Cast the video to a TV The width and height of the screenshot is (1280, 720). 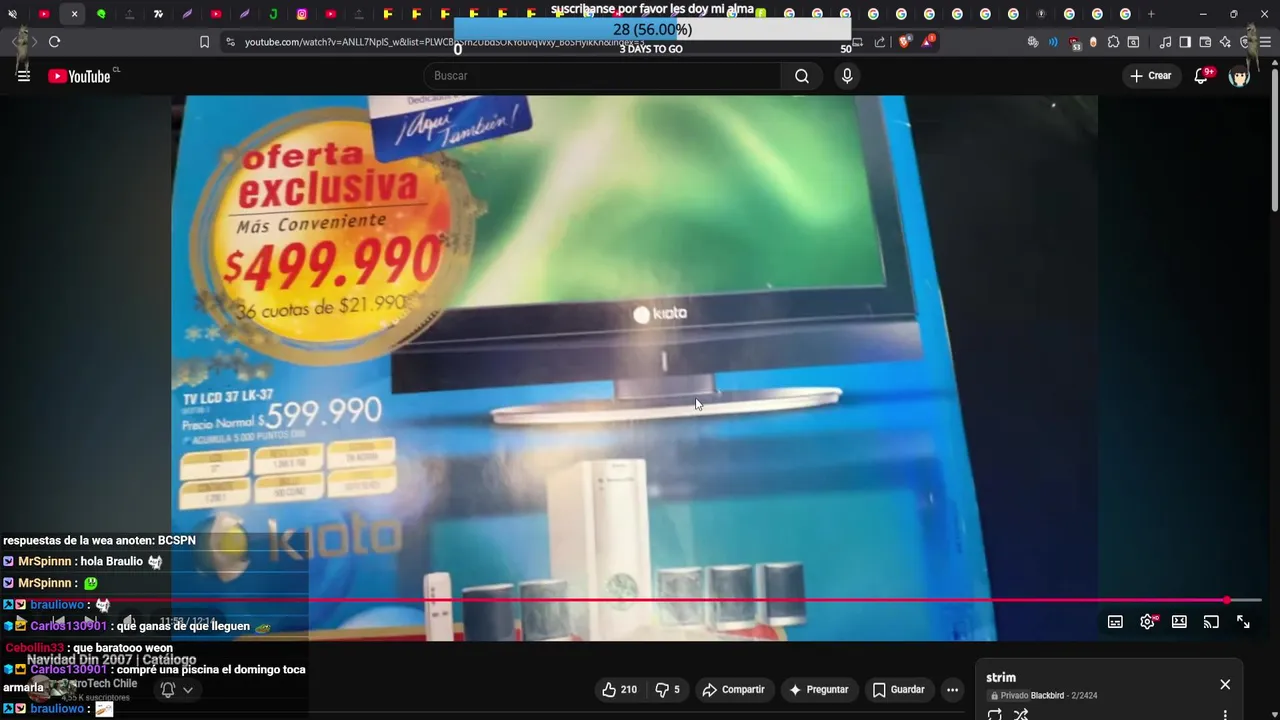tap(1211, 622)
